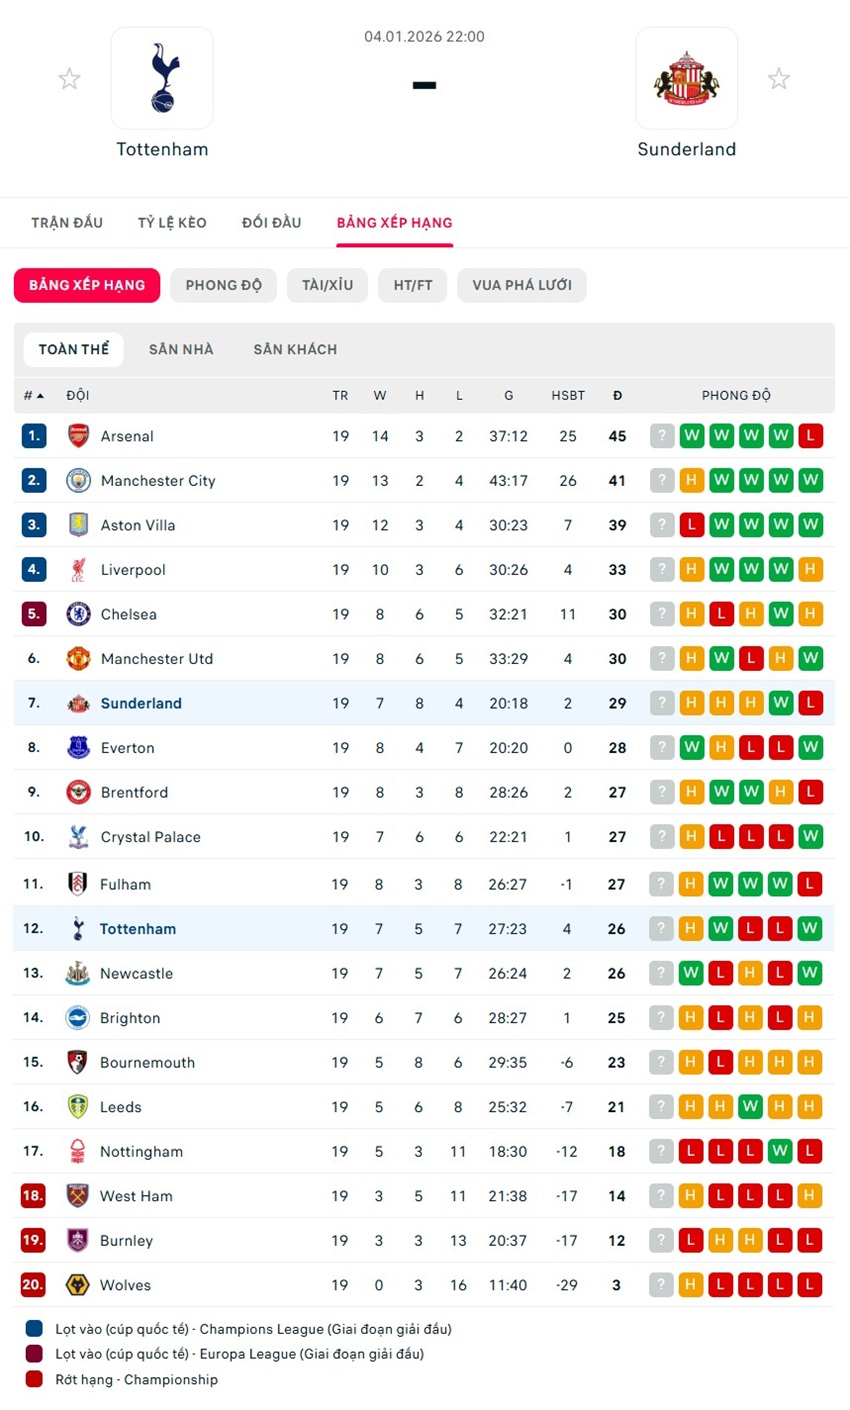Image resolution: width=850 pixels, height=1410 pixels.
Task: Select the PHONG ĐỘ filter pill
Action: coord(223,285)
